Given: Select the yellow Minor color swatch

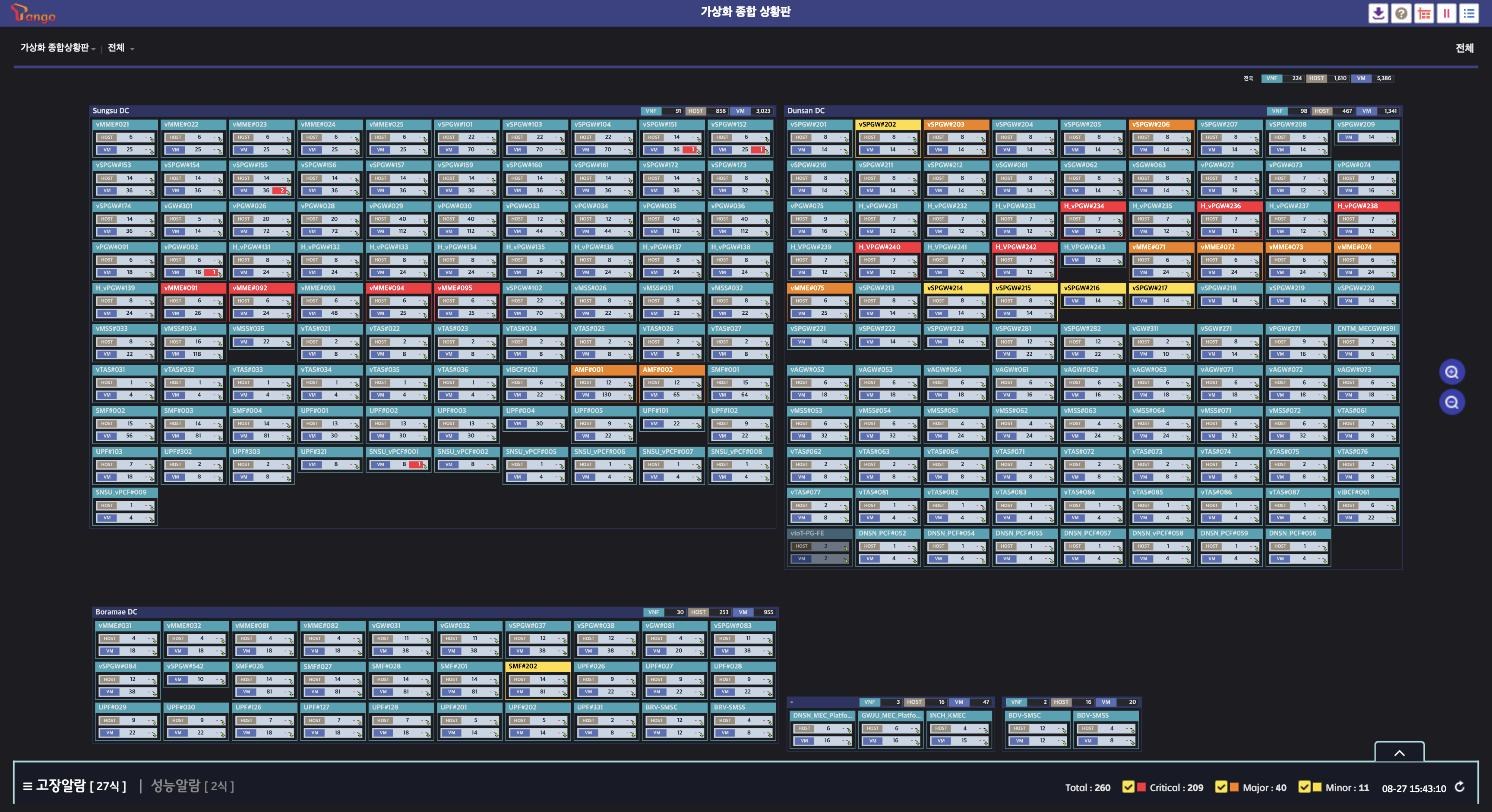Looking at the screenshot, I should tap(1317, 787).
